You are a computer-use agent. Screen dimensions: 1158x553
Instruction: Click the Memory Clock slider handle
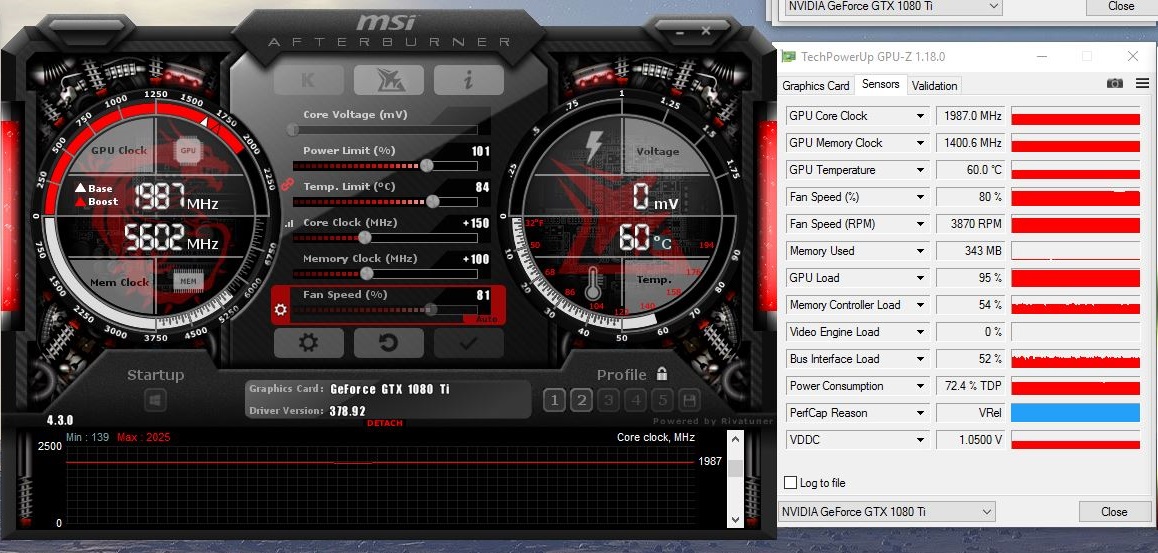pyautogui.click(x=366, y=273)
